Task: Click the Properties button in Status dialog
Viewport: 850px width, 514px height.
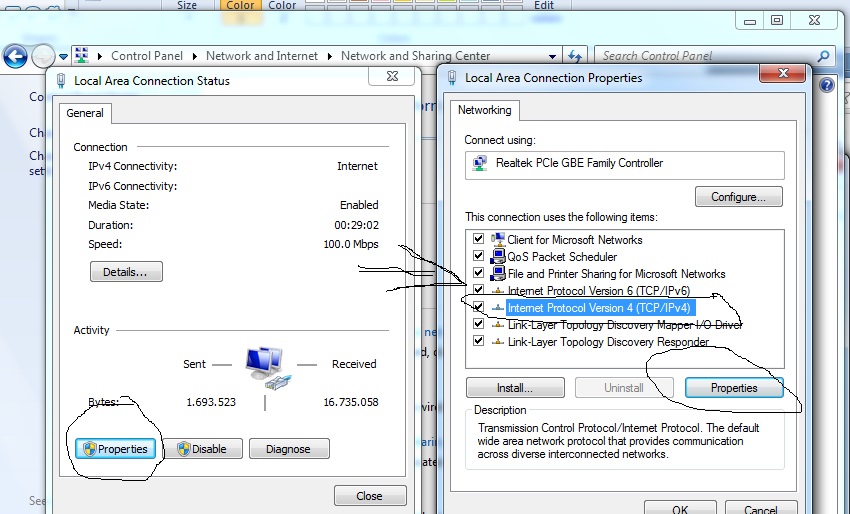Action: 115,449
